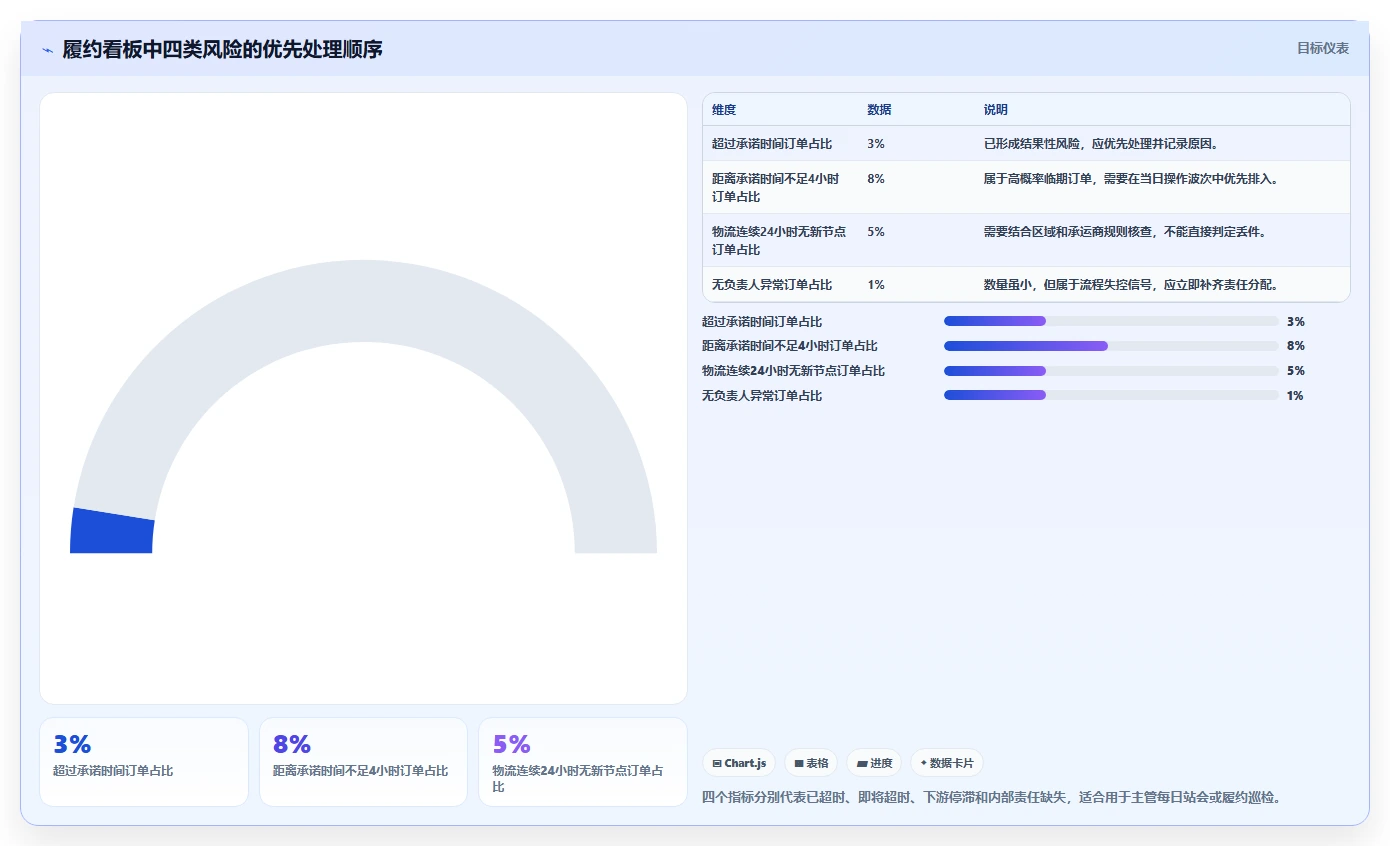Click progress bar for 物流连续24小时无新节点订单占比
The image size is (1390, 846).
pyautogui.click(x=1111, y=371)
